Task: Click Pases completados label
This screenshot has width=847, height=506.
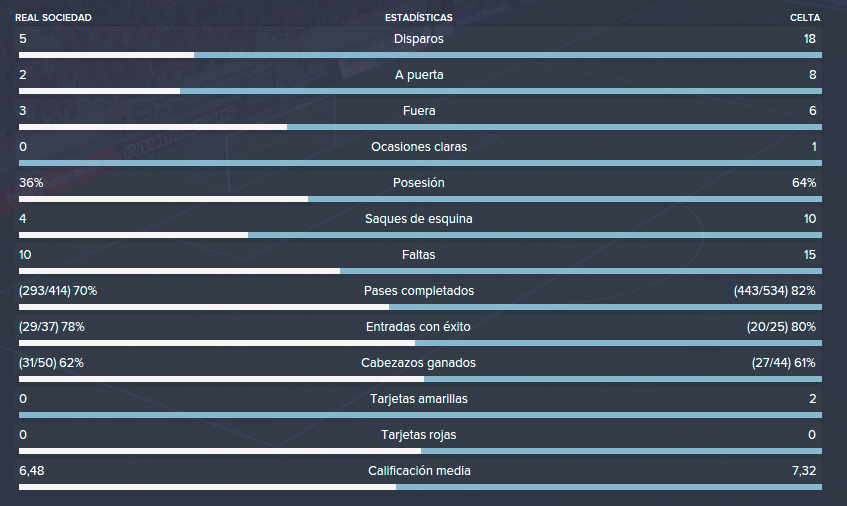Action: coord(419,291)
